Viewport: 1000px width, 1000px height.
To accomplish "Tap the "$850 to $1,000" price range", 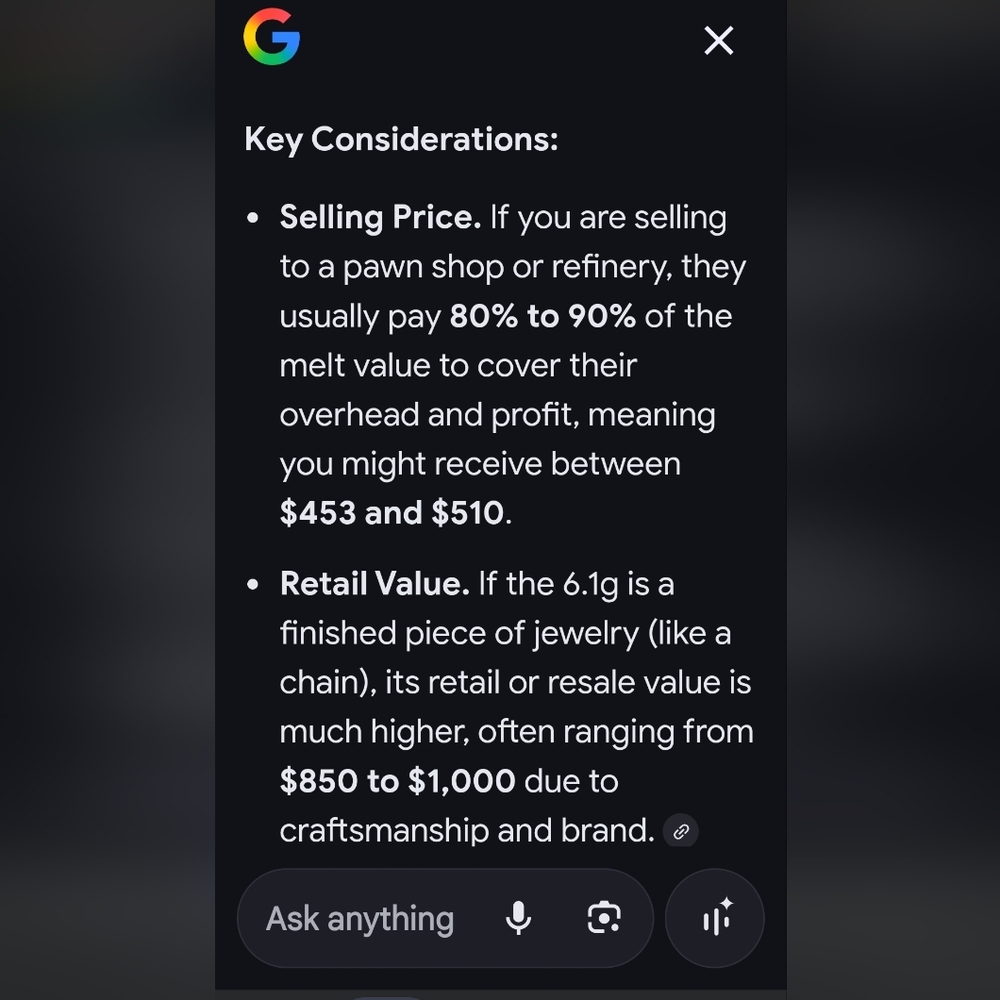I will coord(397,781).
